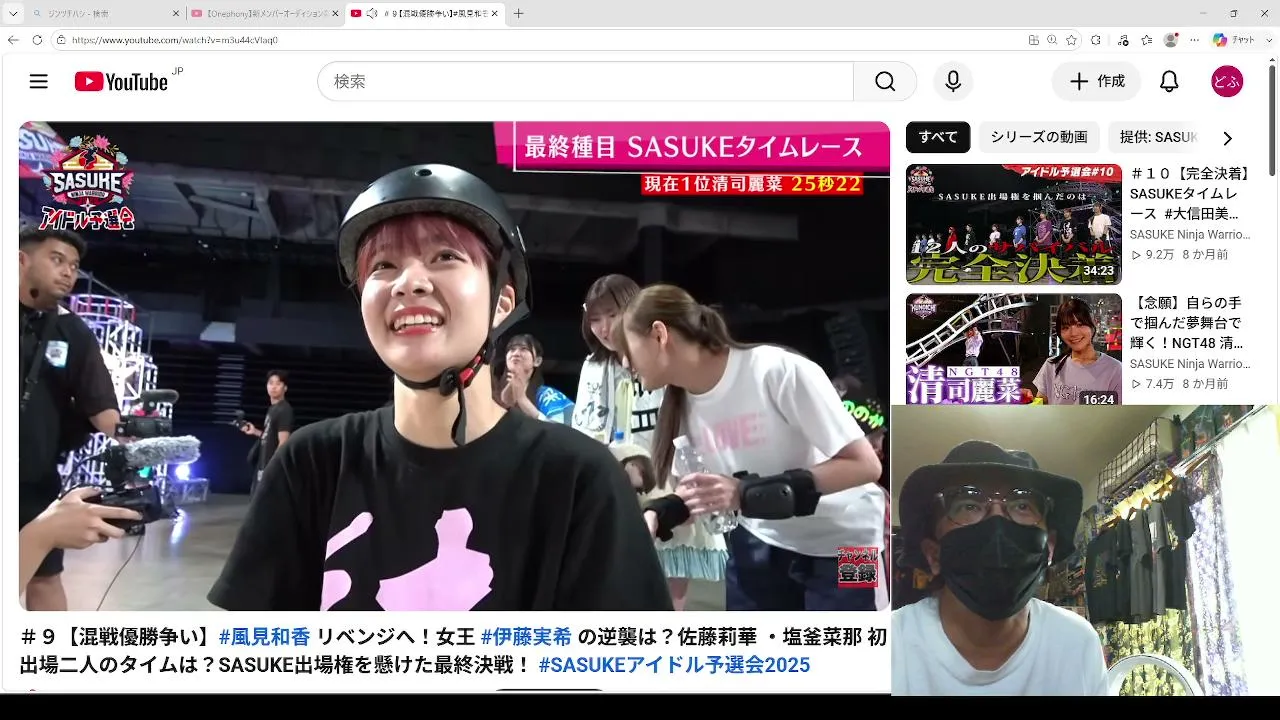1280x720 pixels.
Task: Open the ＃１０【完全決着】 video title
Action: (x=1191, y=194)
